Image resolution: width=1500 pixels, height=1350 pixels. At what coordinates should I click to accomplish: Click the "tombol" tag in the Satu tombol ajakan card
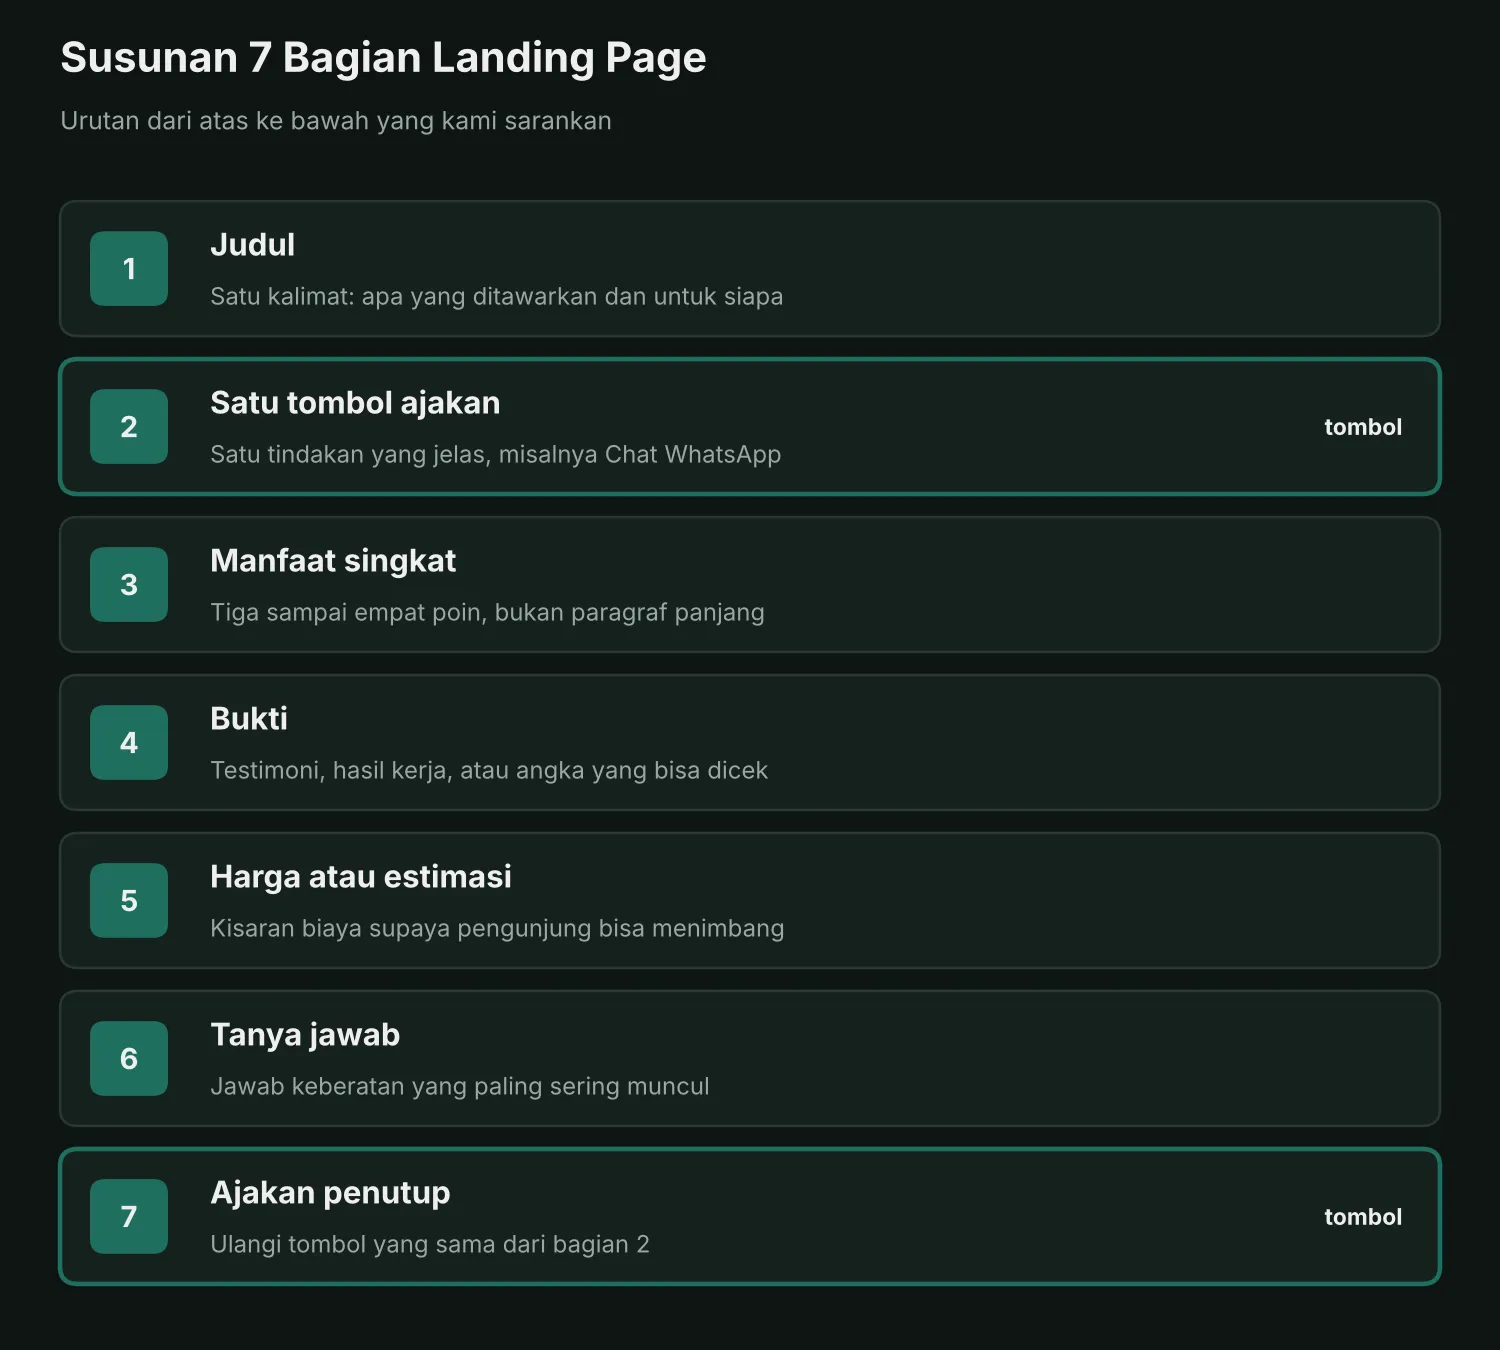point(1363,427)
